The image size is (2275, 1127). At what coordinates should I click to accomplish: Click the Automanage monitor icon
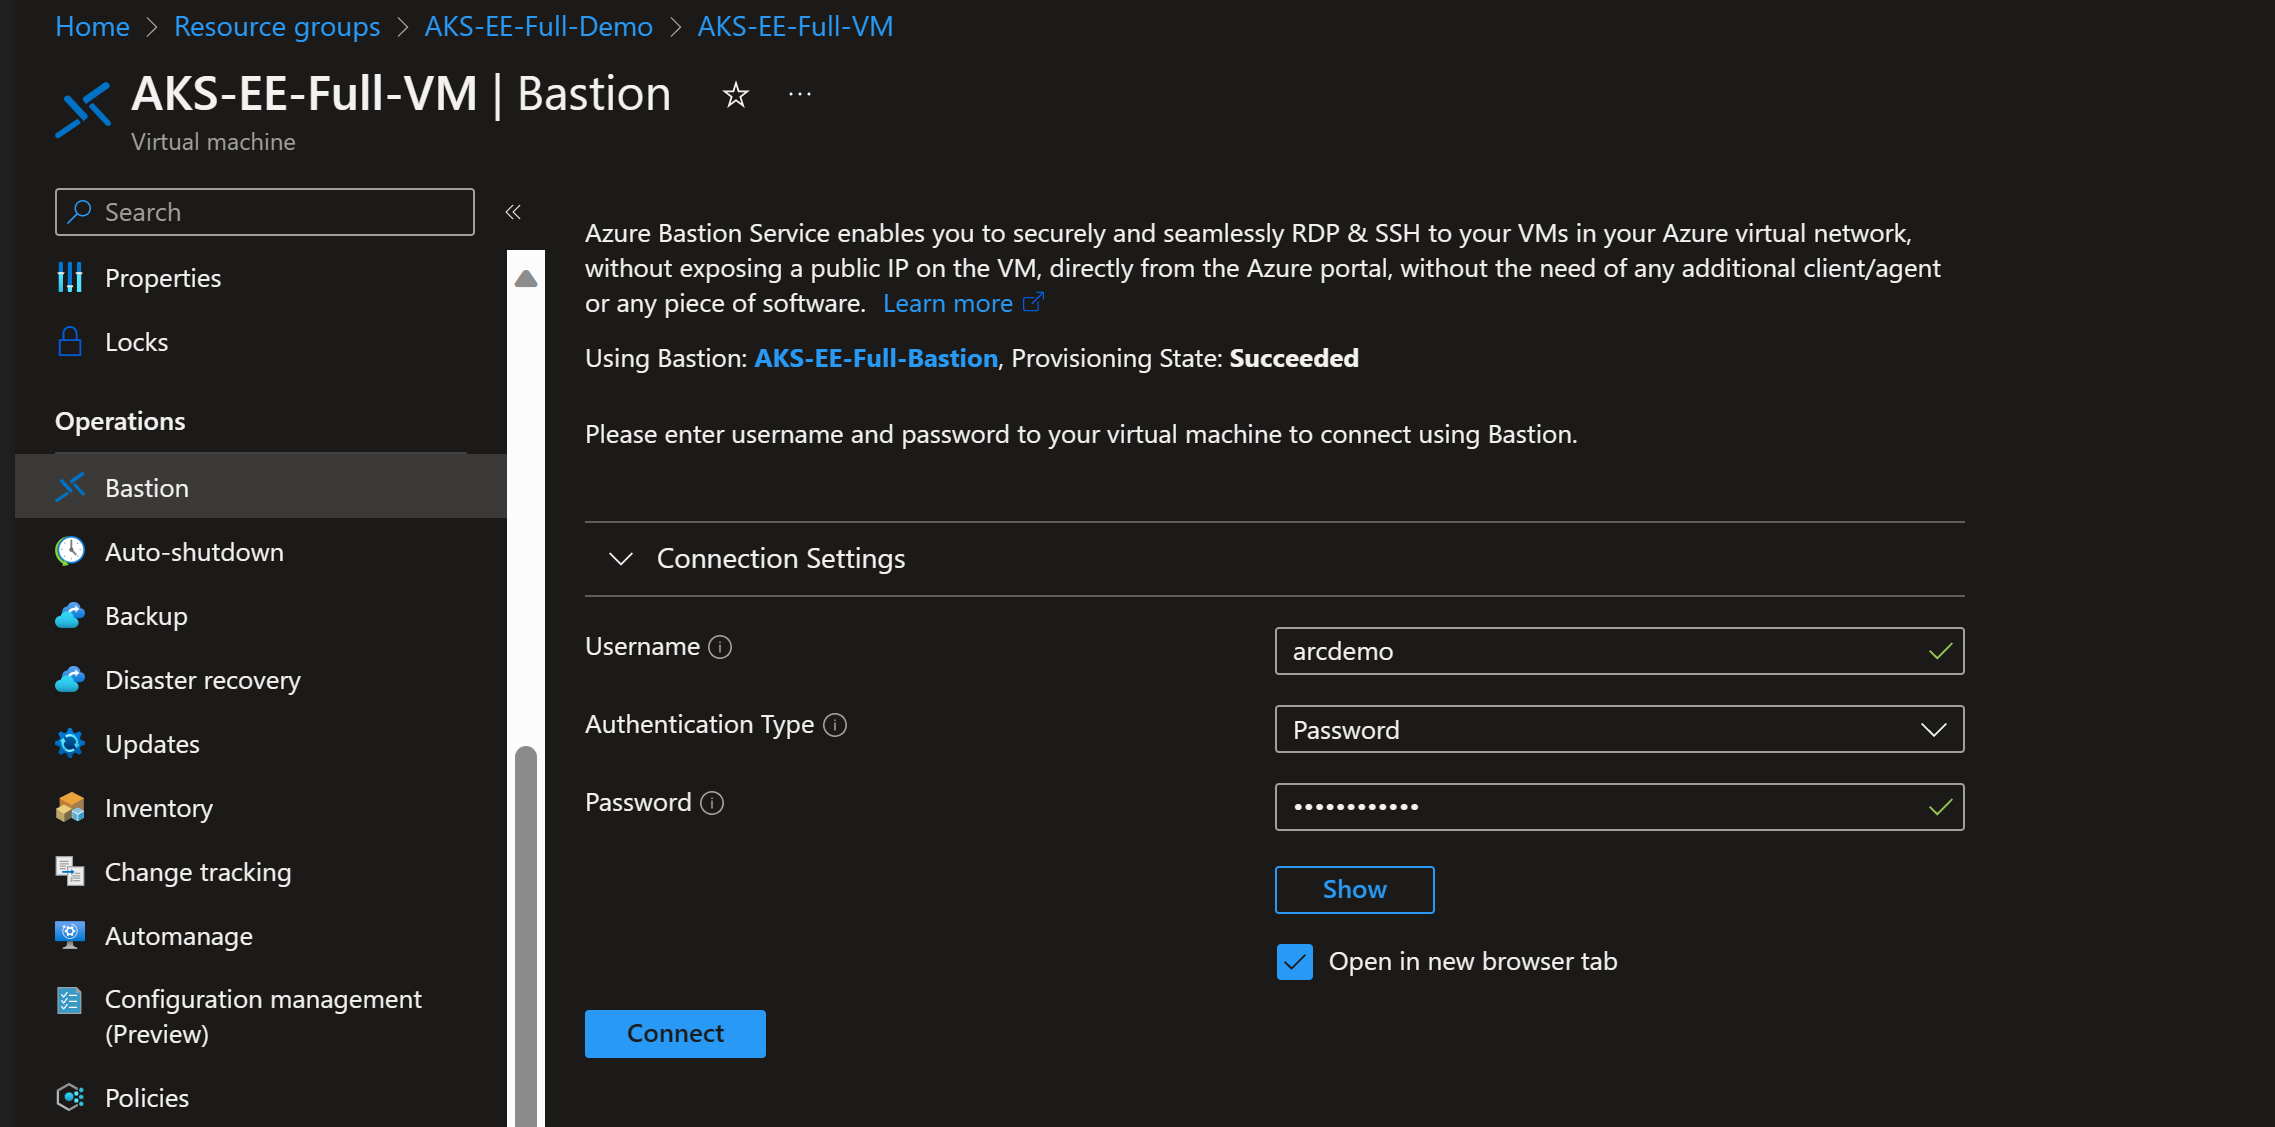pyautogui.click(x=70, y=935)
